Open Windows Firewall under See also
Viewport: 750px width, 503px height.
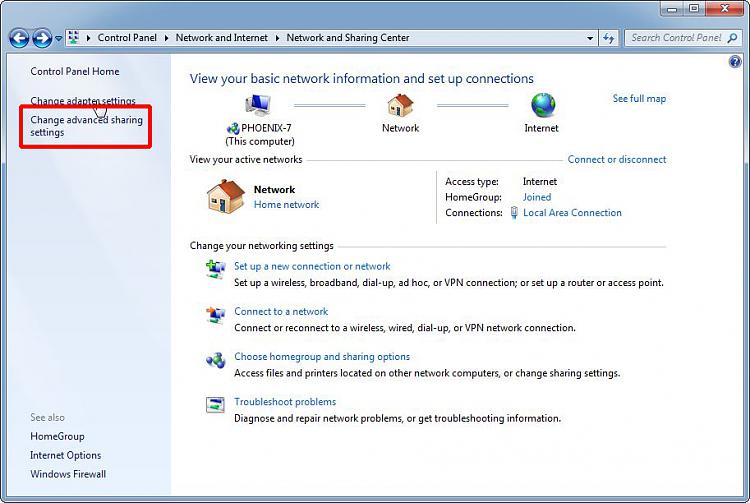pos(68,474)
